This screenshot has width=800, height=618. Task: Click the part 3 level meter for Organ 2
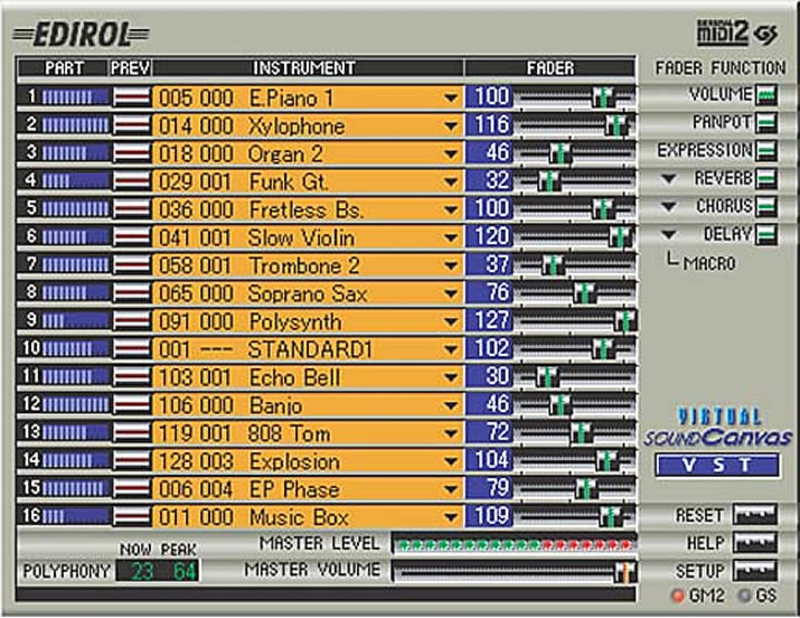65,154
